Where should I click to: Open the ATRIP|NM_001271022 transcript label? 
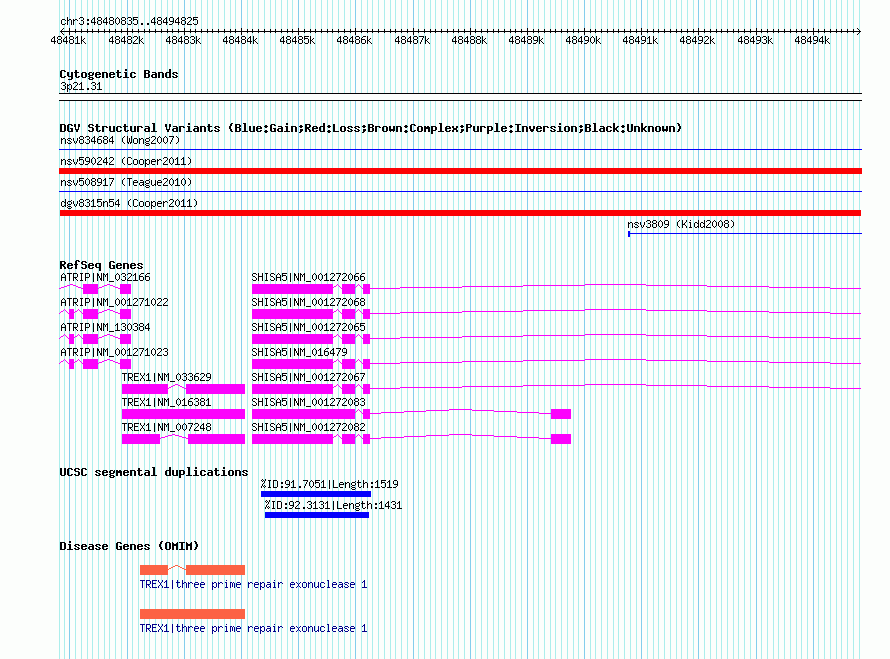click(114, 303)
